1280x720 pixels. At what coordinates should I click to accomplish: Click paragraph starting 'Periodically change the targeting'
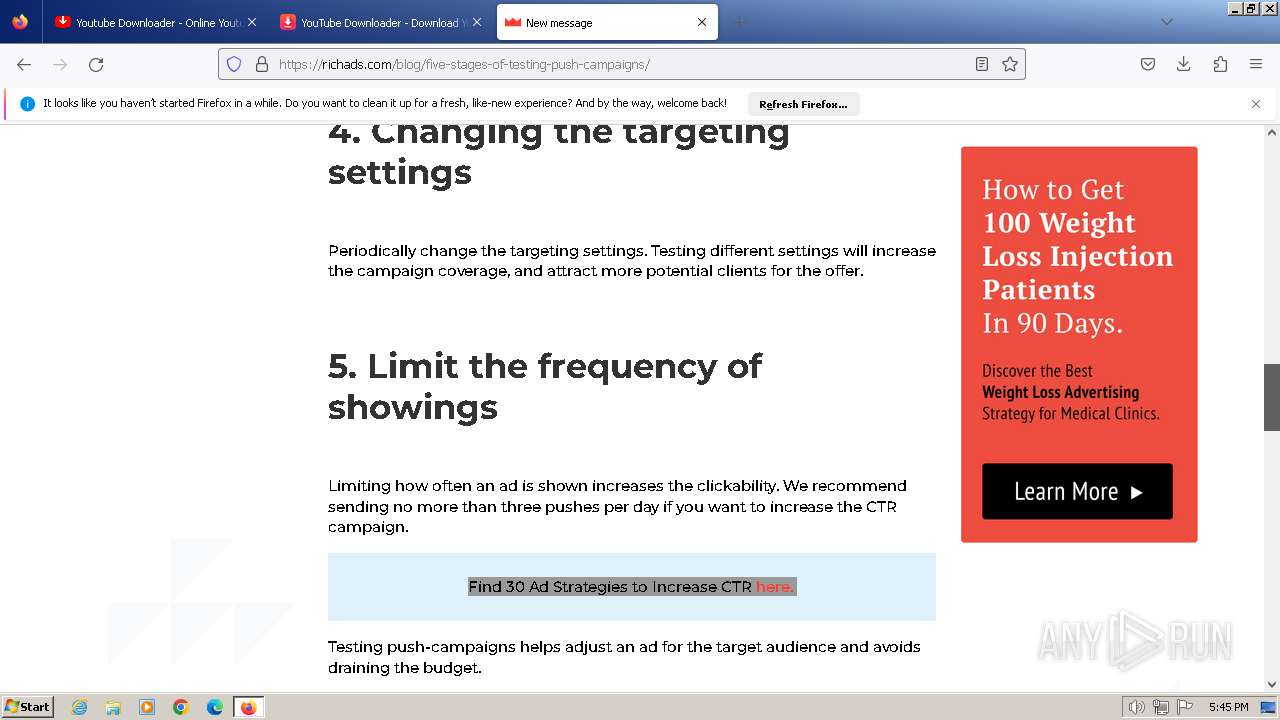[x=632, y=261]
